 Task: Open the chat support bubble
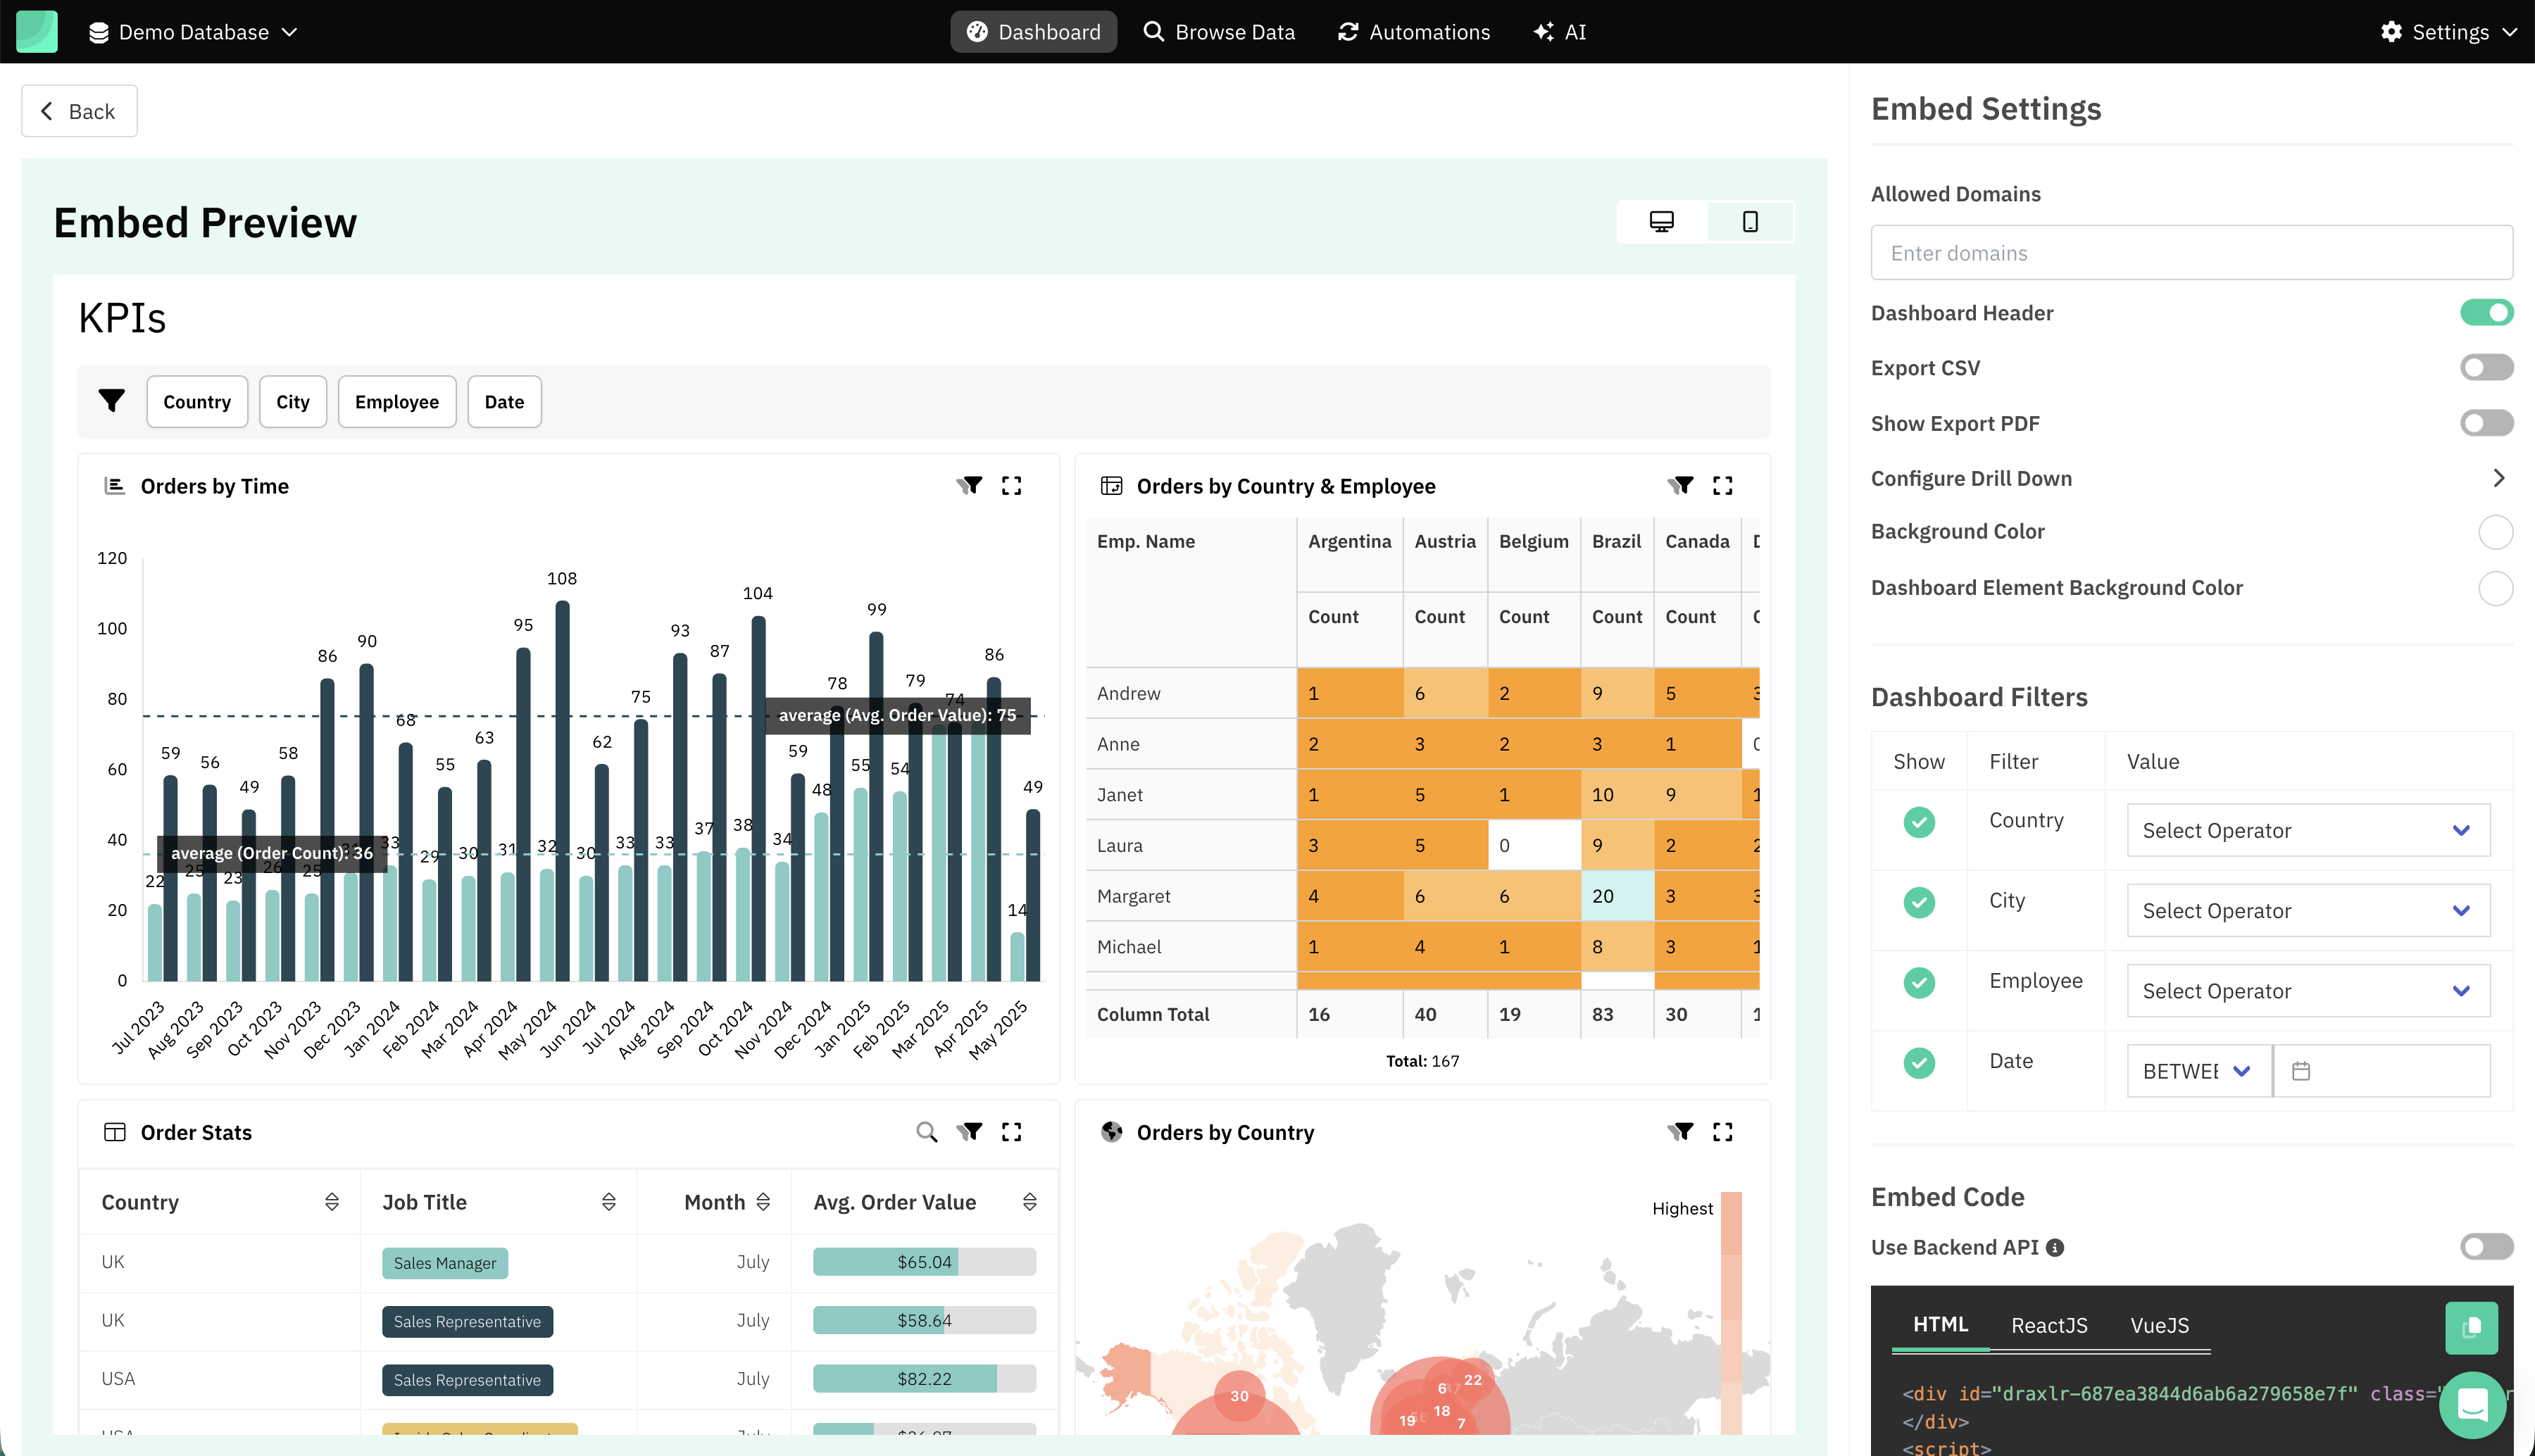point(2472,1405)
